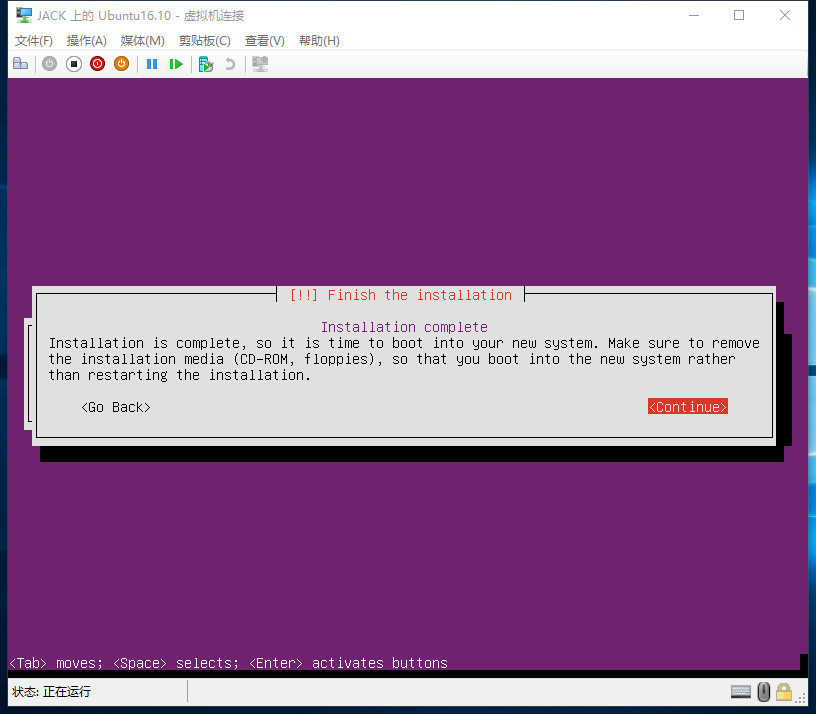
Task: Click the 状态: 正在运行 status text
Action: tap(52, 692)
